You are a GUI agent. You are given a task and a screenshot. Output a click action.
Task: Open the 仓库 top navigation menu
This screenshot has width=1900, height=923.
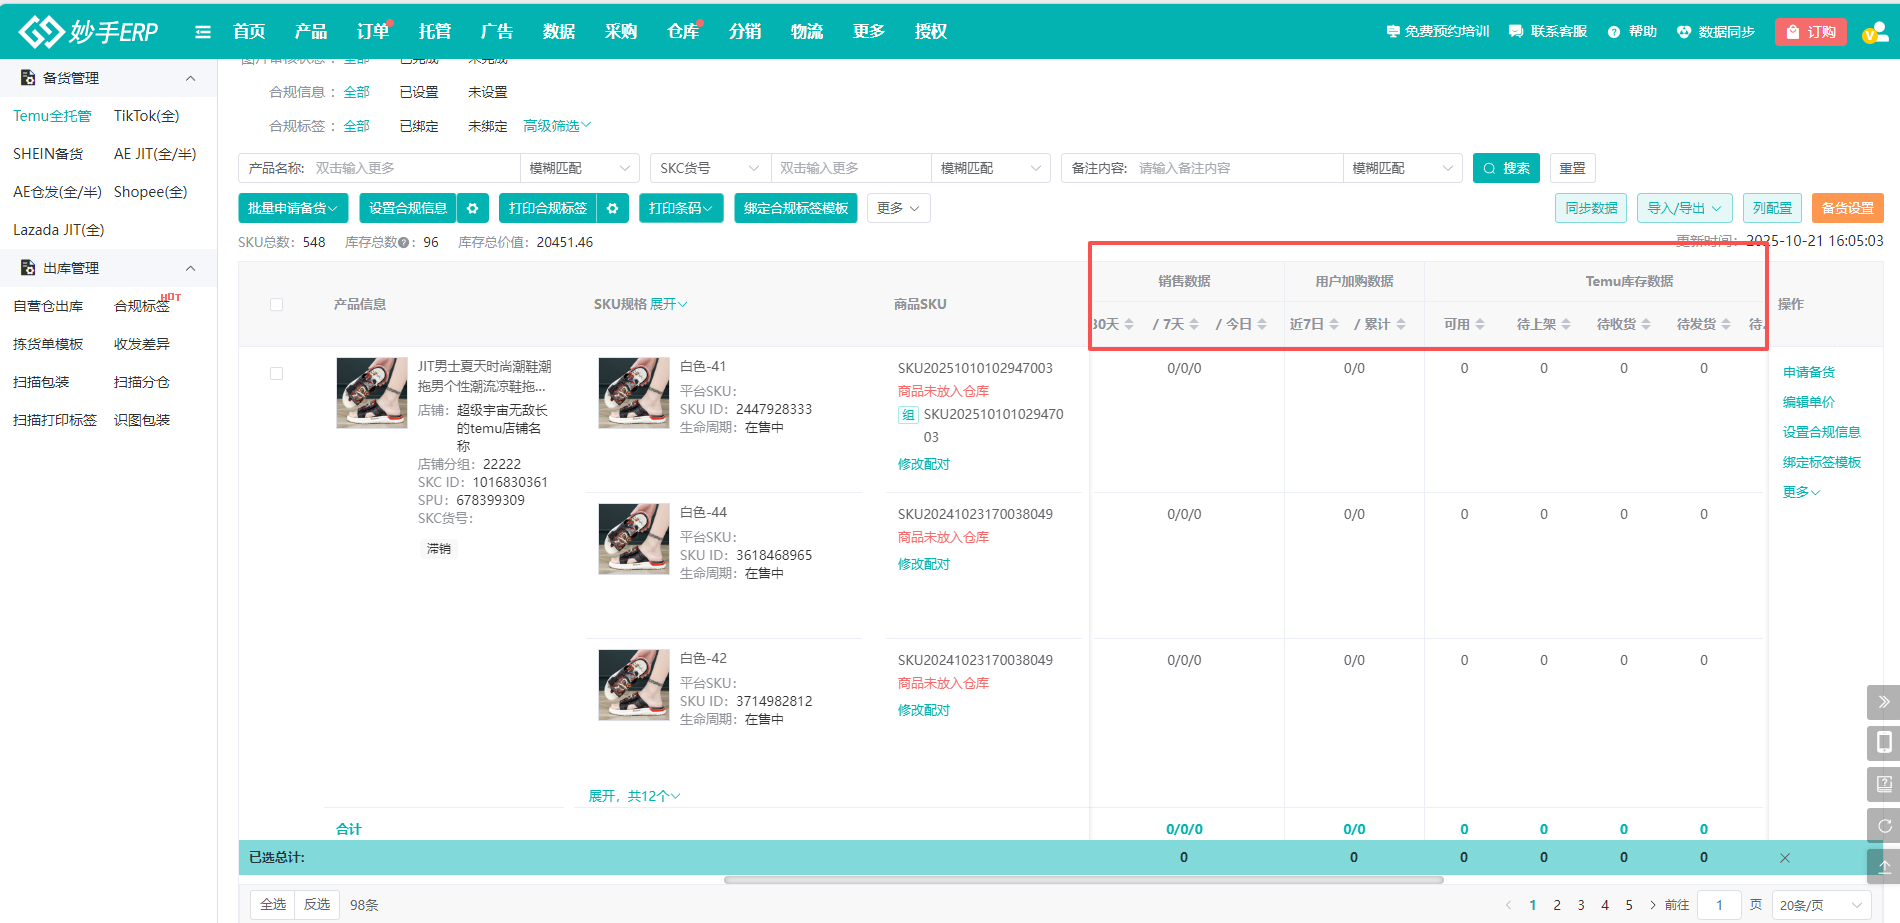[x=682, y=32]
